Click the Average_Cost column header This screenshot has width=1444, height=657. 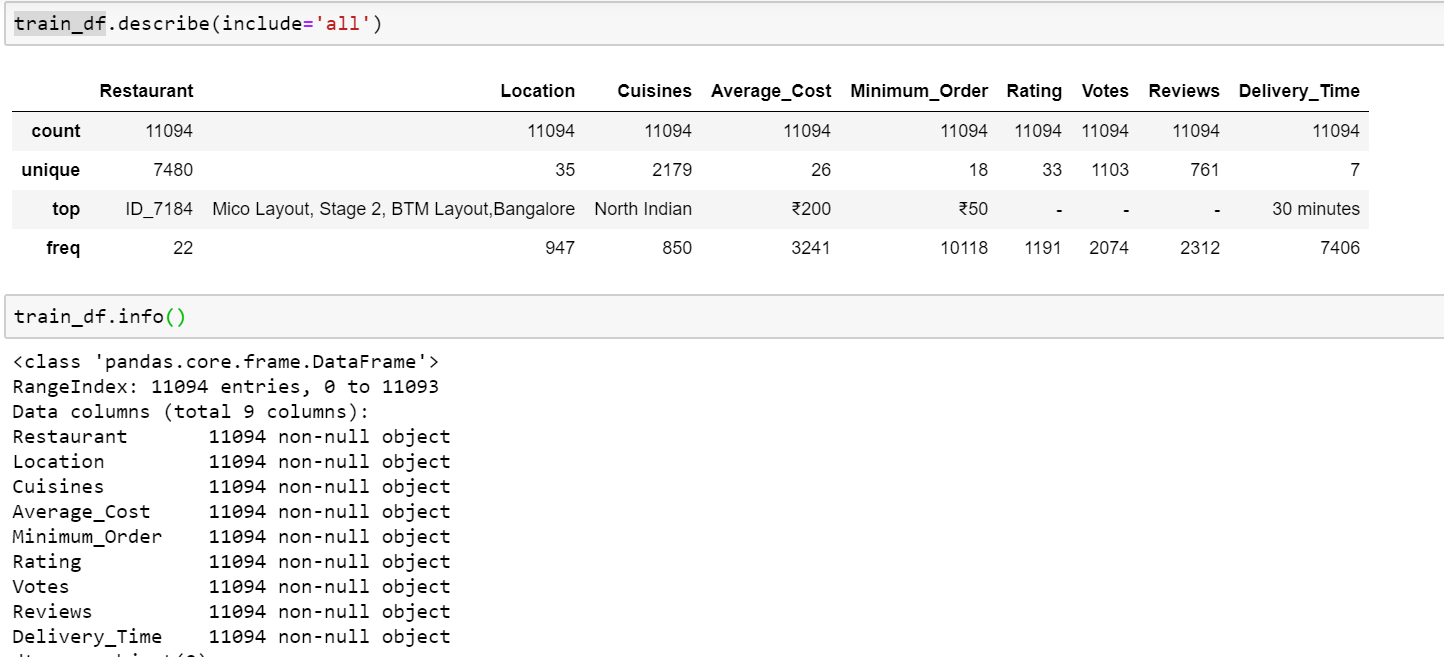[x=771, y=91]
